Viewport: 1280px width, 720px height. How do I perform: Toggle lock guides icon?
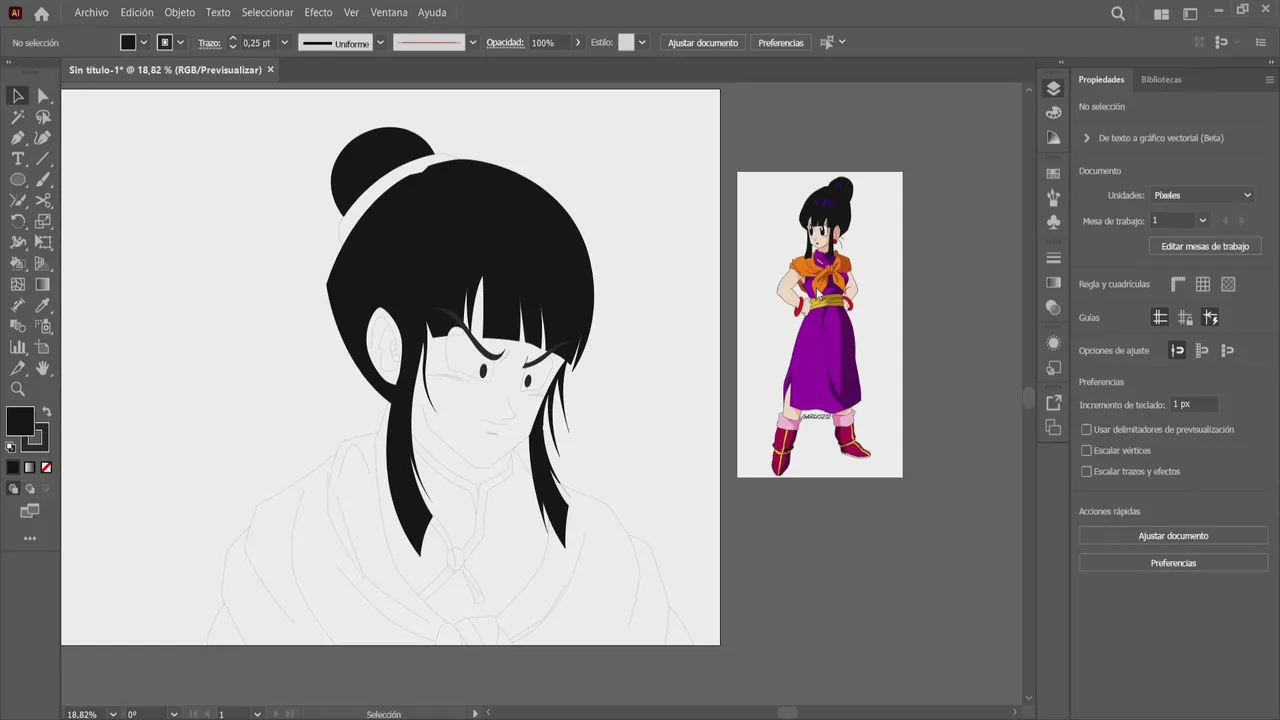click(1185, 318)
